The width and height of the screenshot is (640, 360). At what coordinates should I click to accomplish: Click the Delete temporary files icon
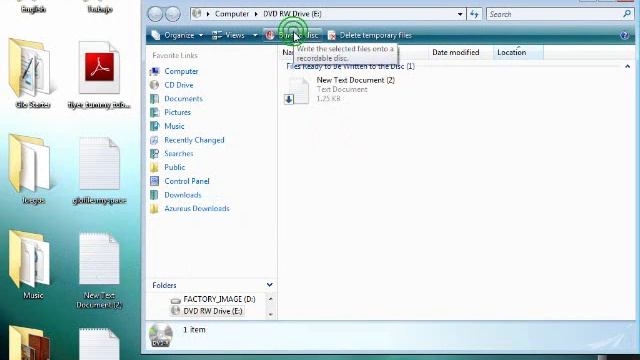pyautogui.click(x=332, y=36)
